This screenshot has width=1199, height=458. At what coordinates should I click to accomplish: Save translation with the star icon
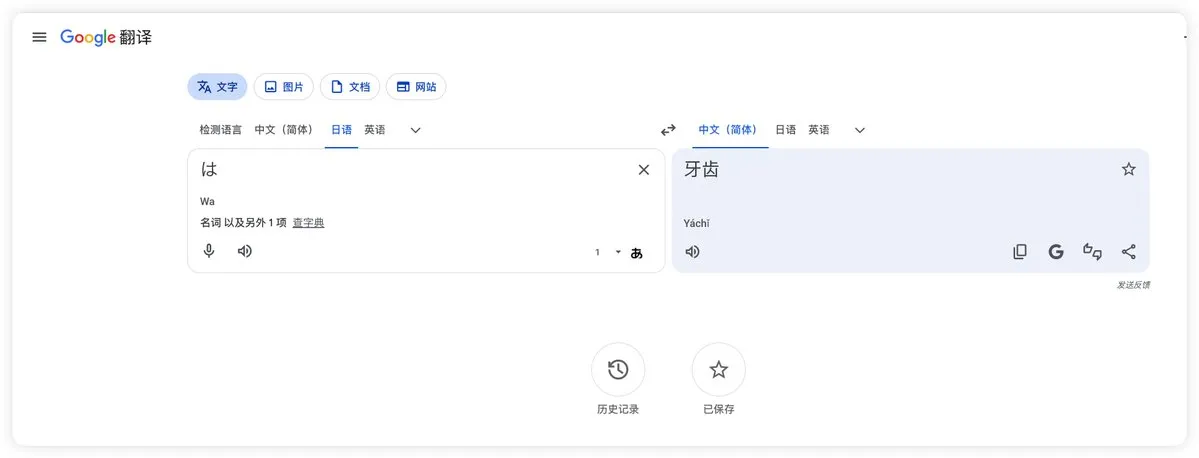point(1129,170)
